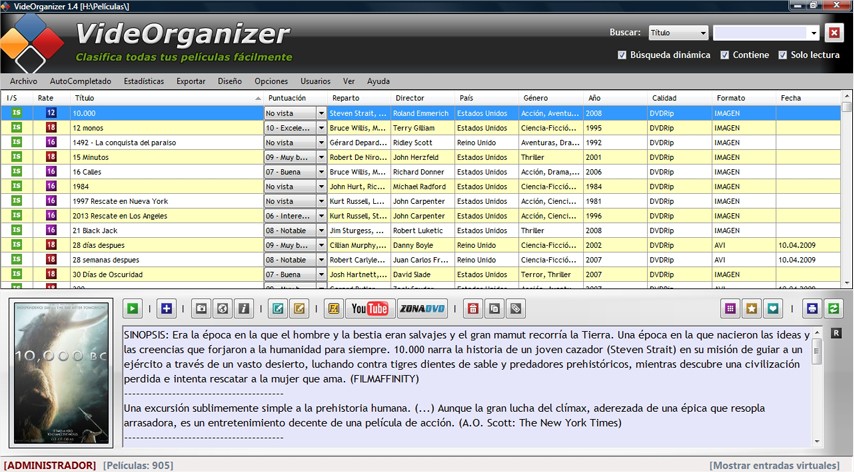The image size is (854, 472).
Task: Open the Estadísticas menu
Action: tap(144, 81)
